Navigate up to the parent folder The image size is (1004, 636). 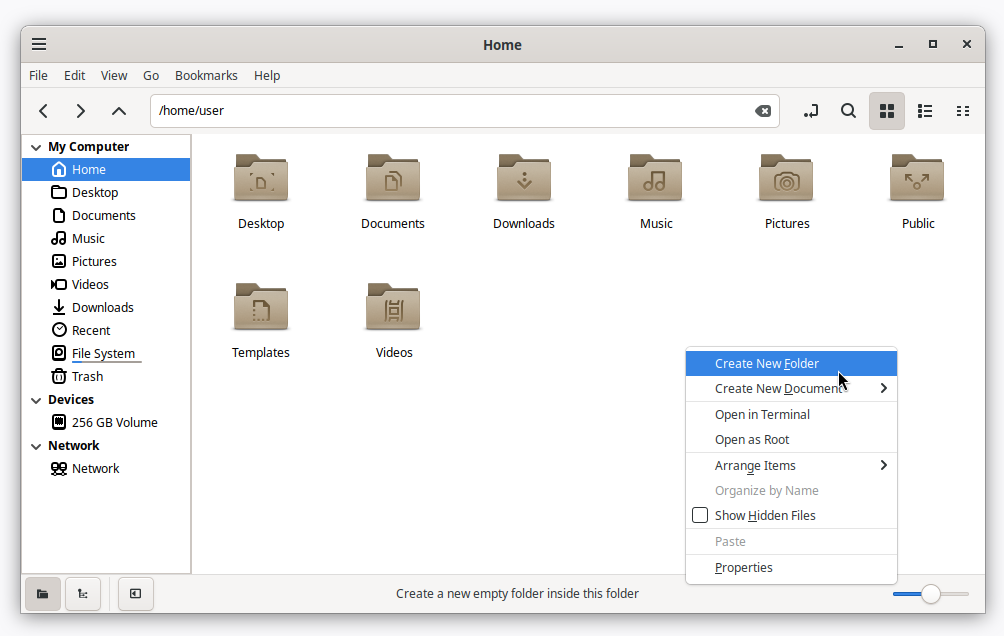pyautogui.click(x=118, y=111)
